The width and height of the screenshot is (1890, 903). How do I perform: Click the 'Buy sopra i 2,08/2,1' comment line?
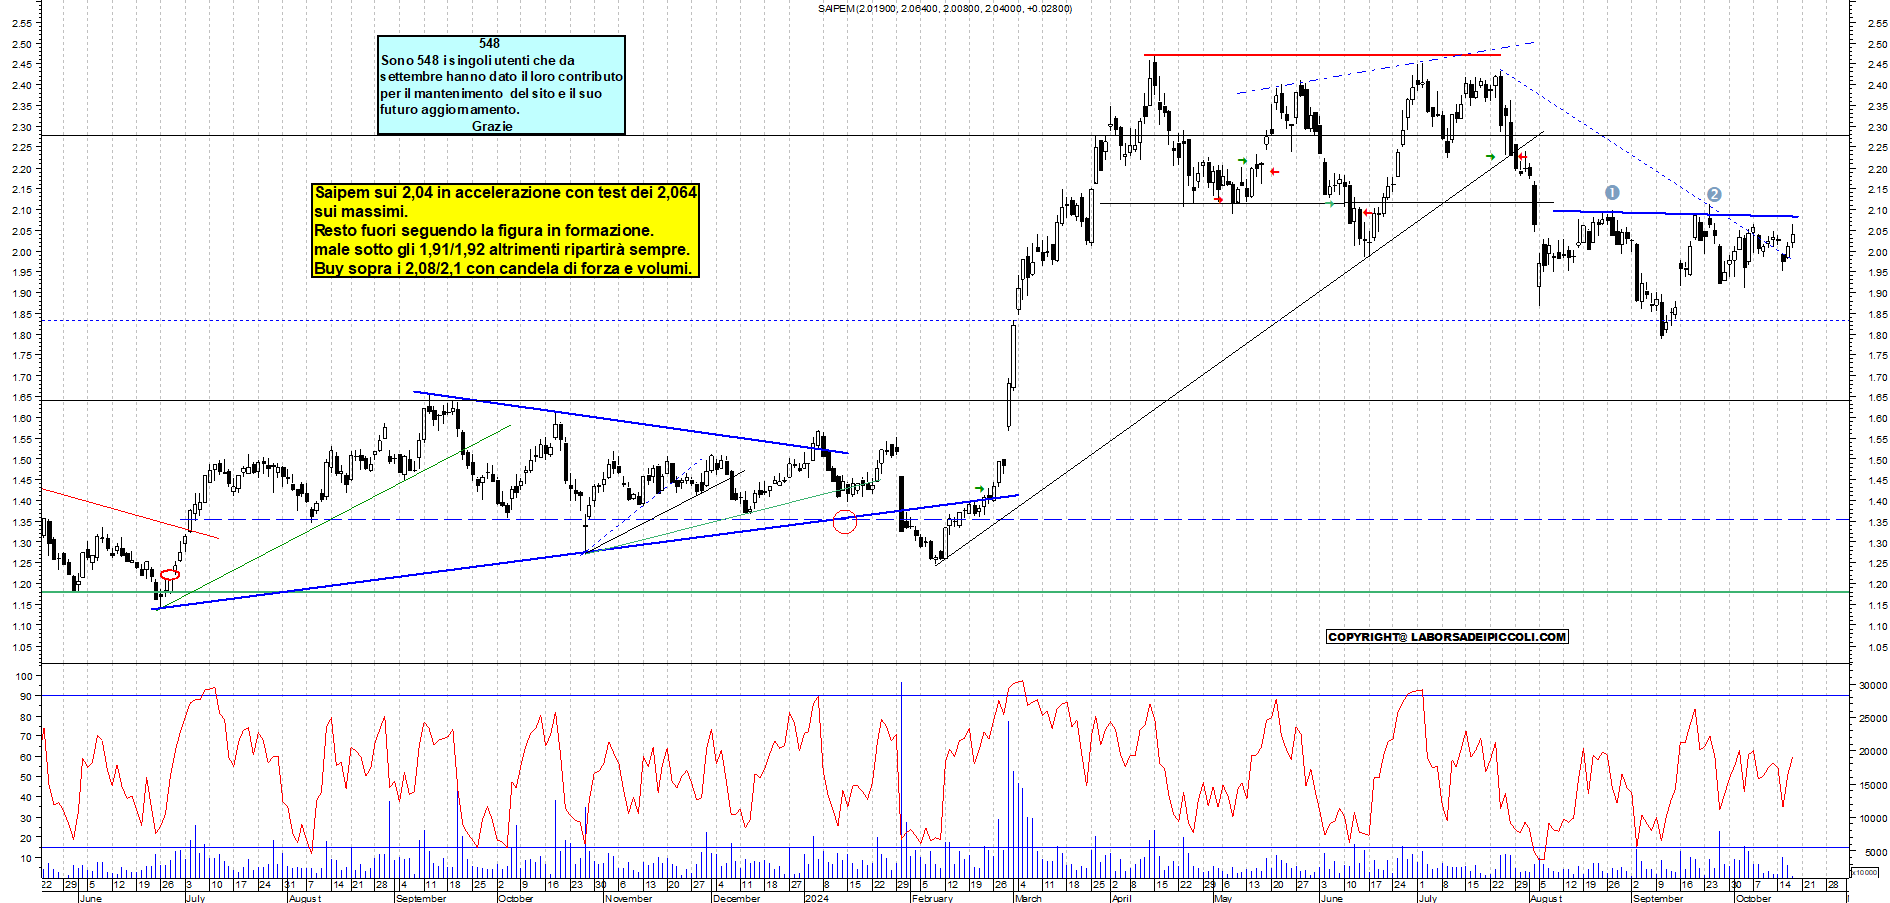(x=503, y=268)
